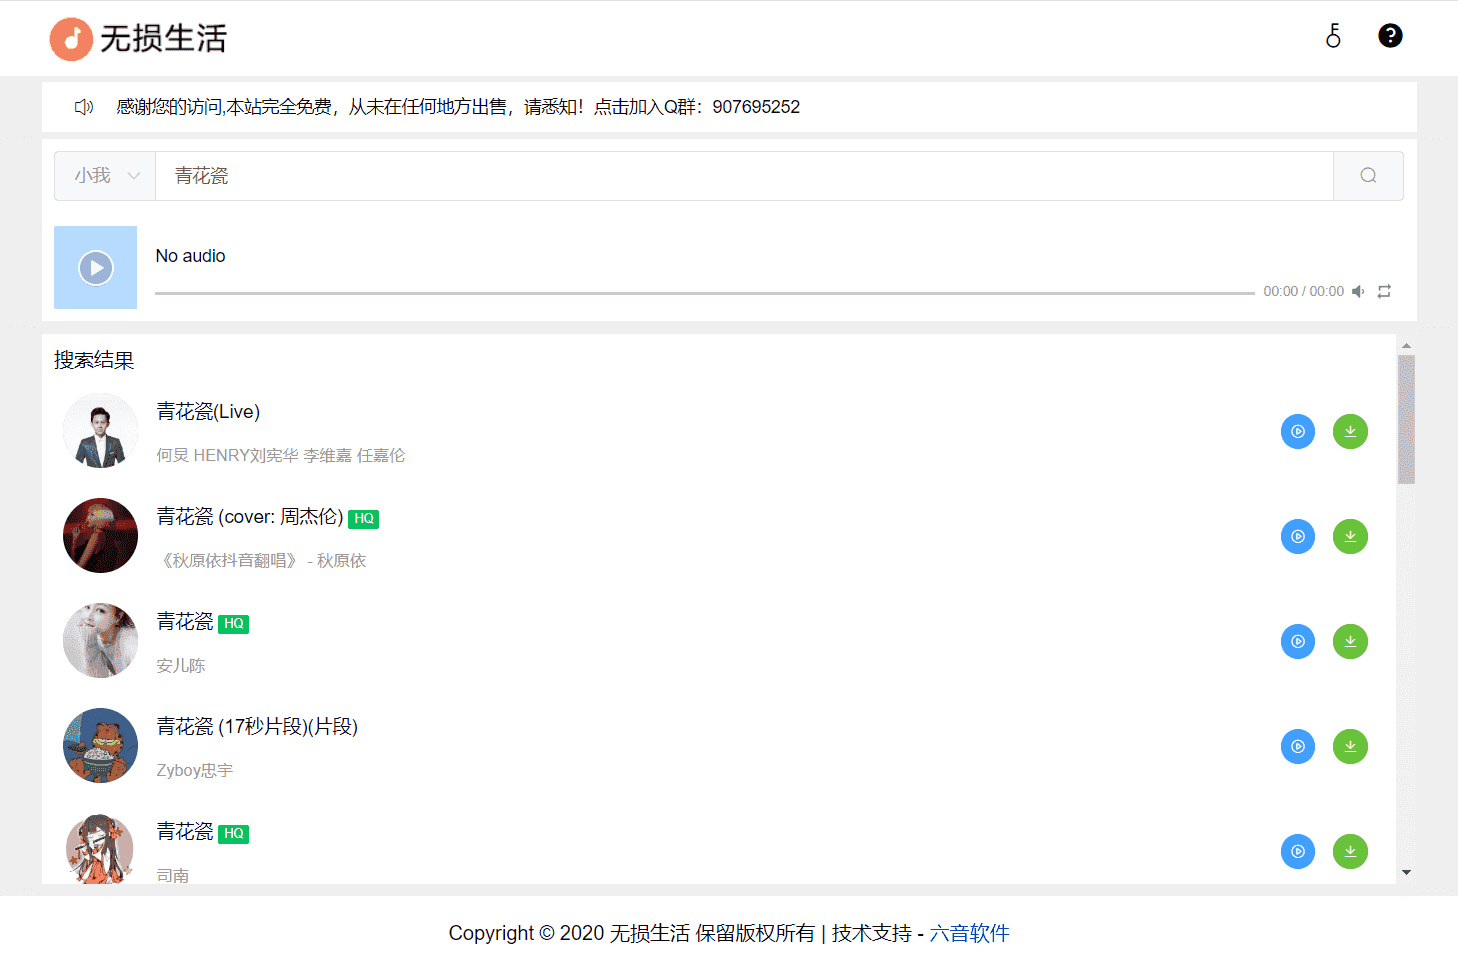Play 青花瓷 by 安儿陈
This screenshot has width=1458, height=970.
pos(1298,642)
